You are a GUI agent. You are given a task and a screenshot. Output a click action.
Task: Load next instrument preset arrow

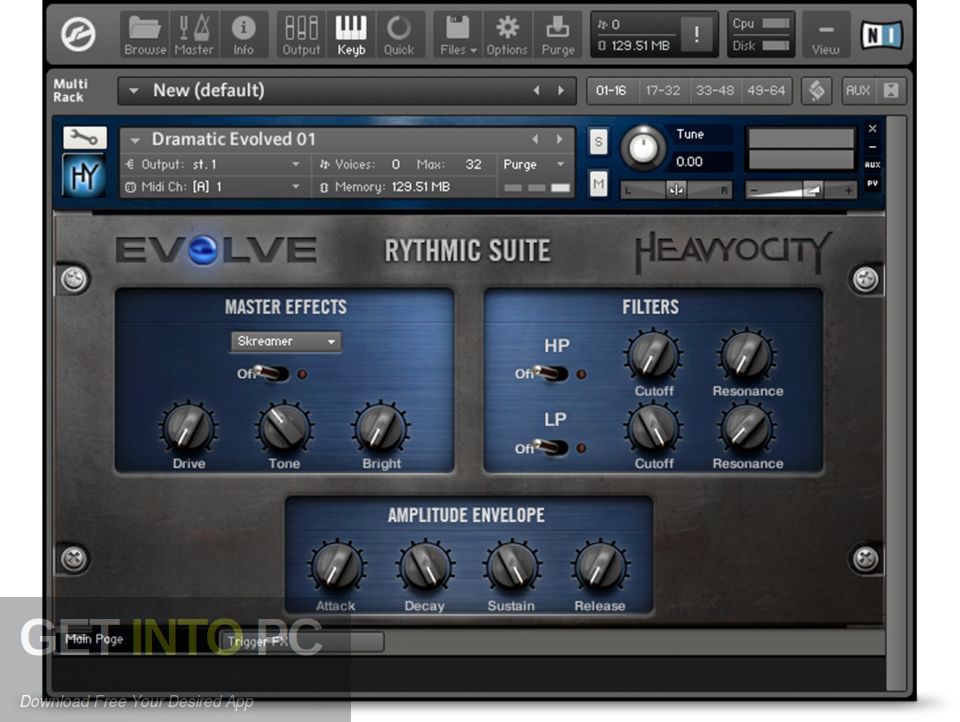[560, 140]
